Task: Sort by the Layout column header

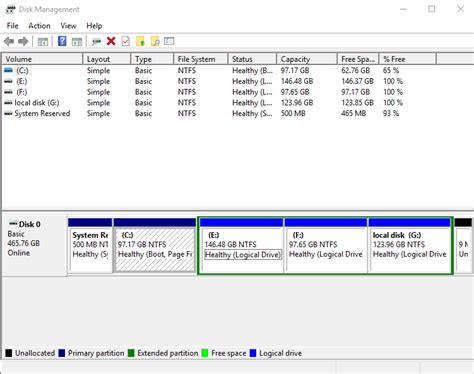Action: (107, 59)
